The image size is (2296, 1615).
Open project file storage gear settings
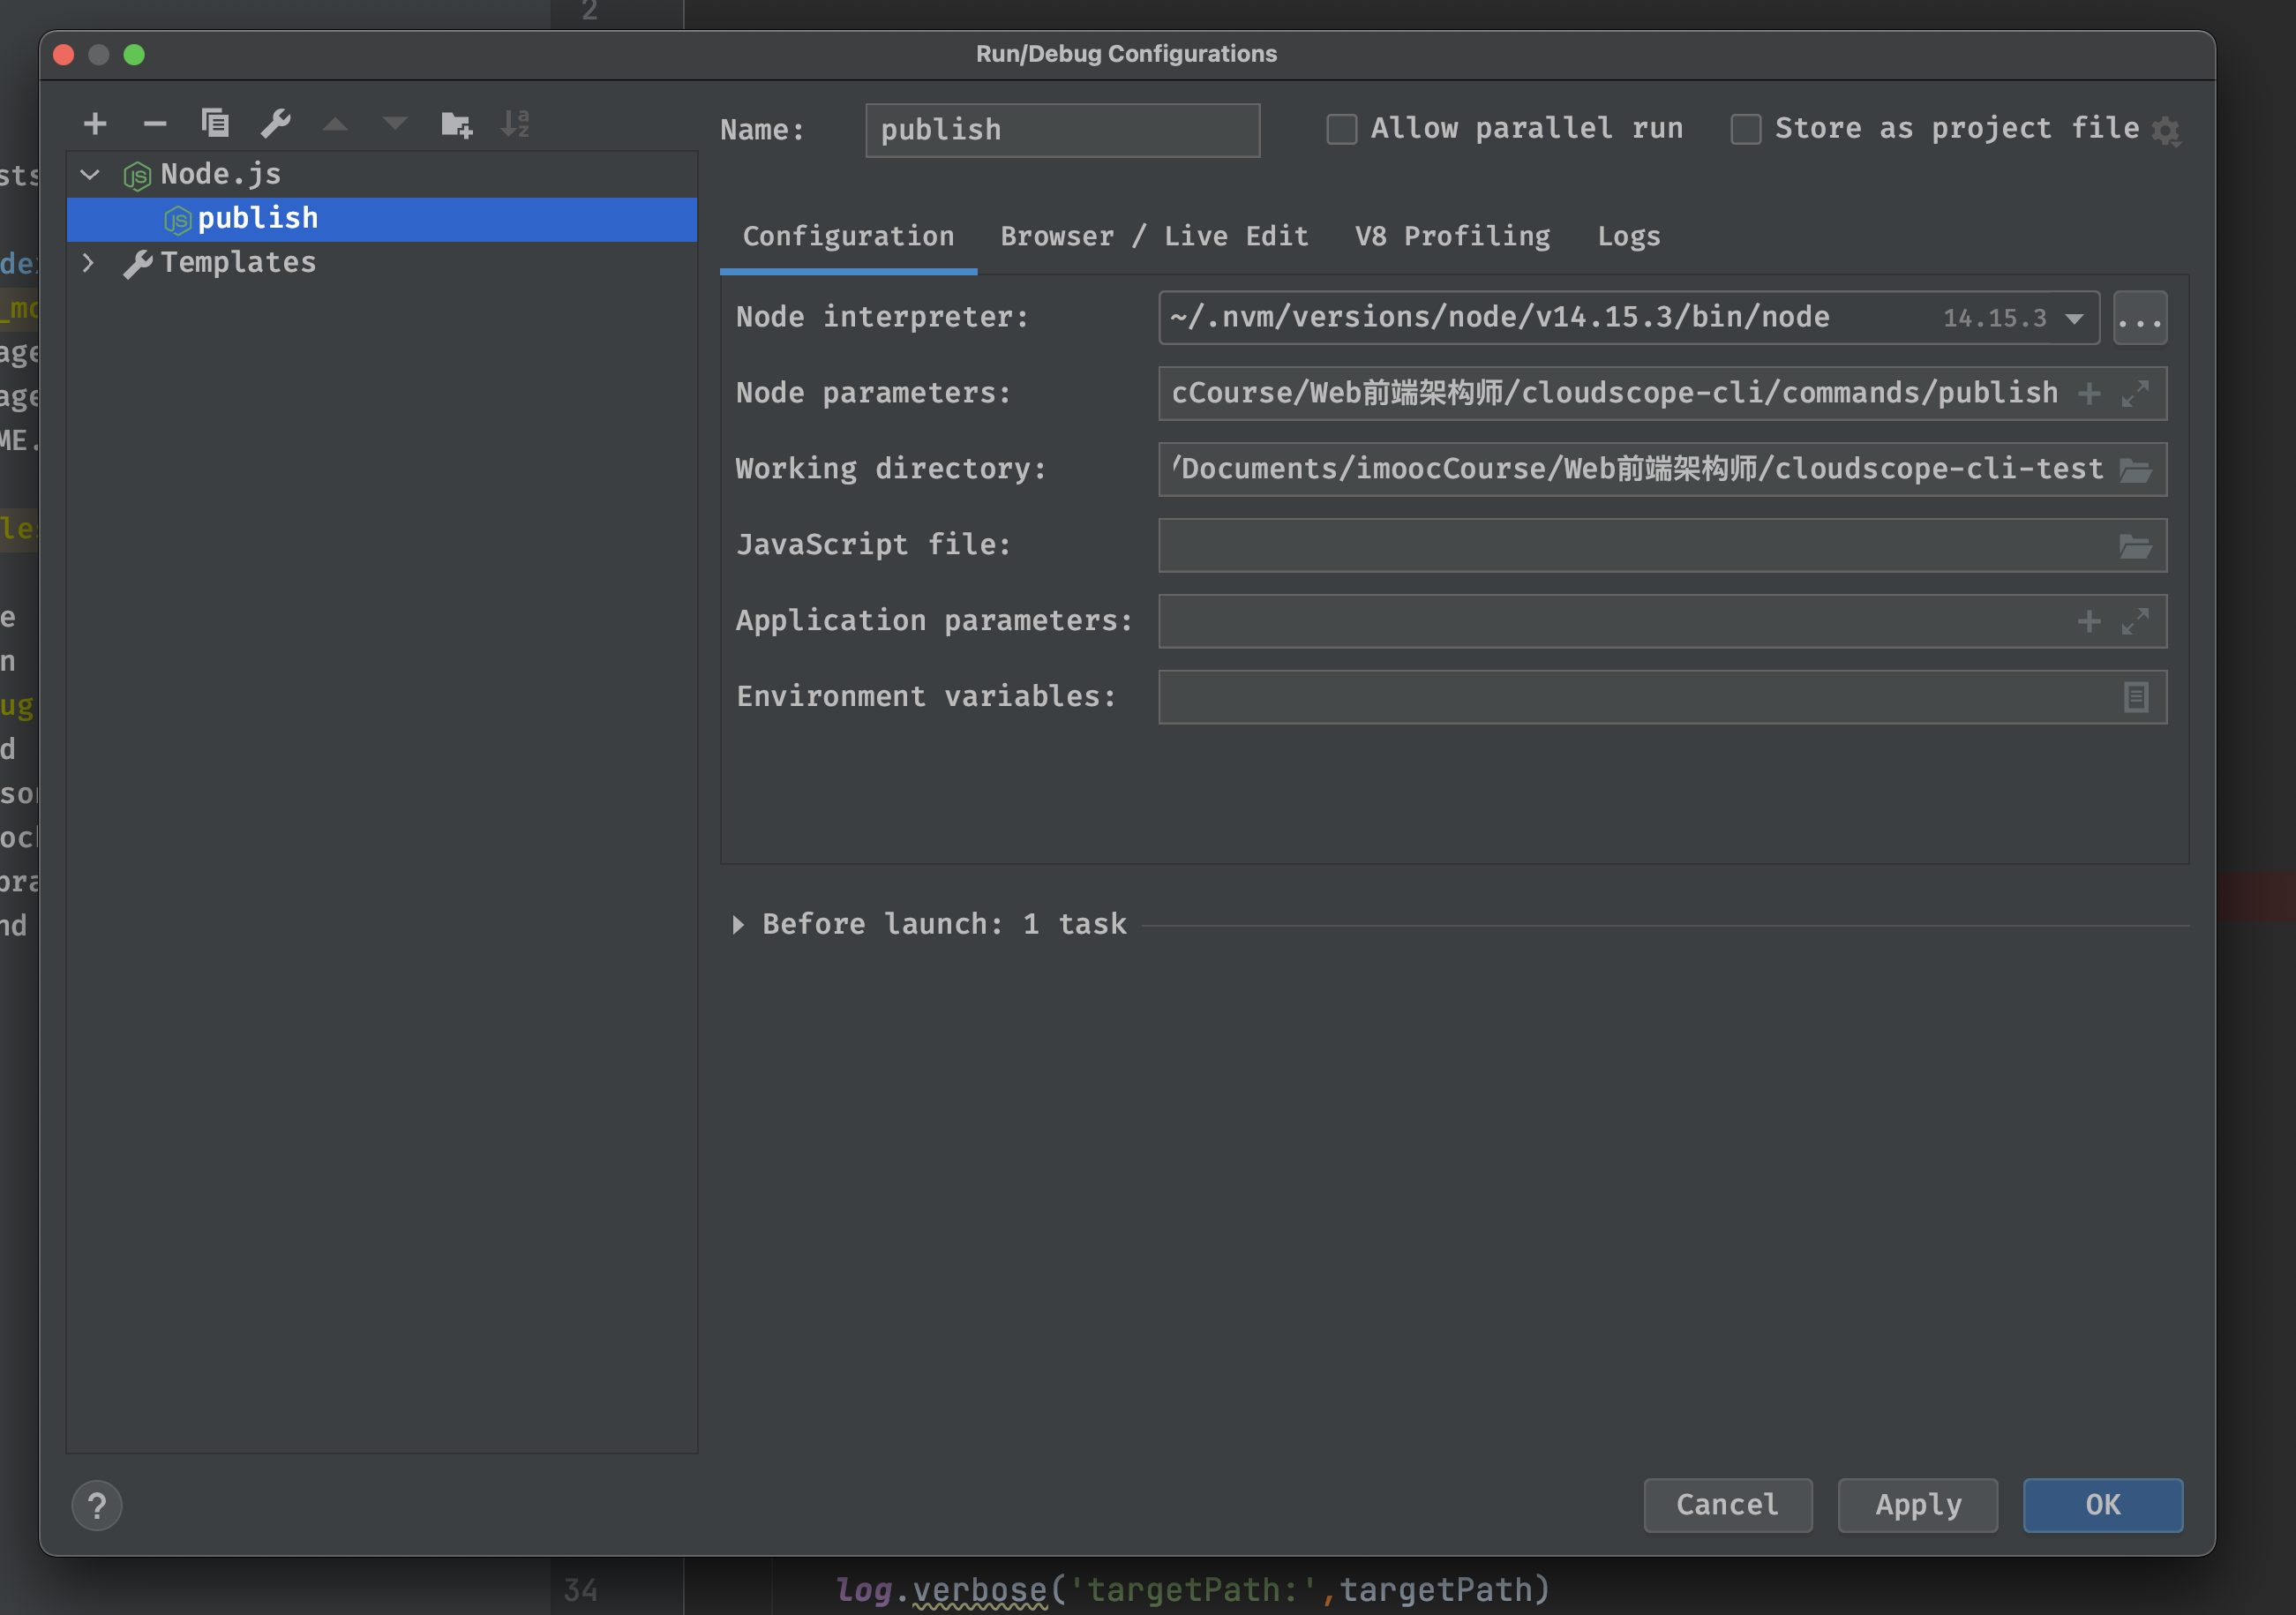coord(2166,131)
